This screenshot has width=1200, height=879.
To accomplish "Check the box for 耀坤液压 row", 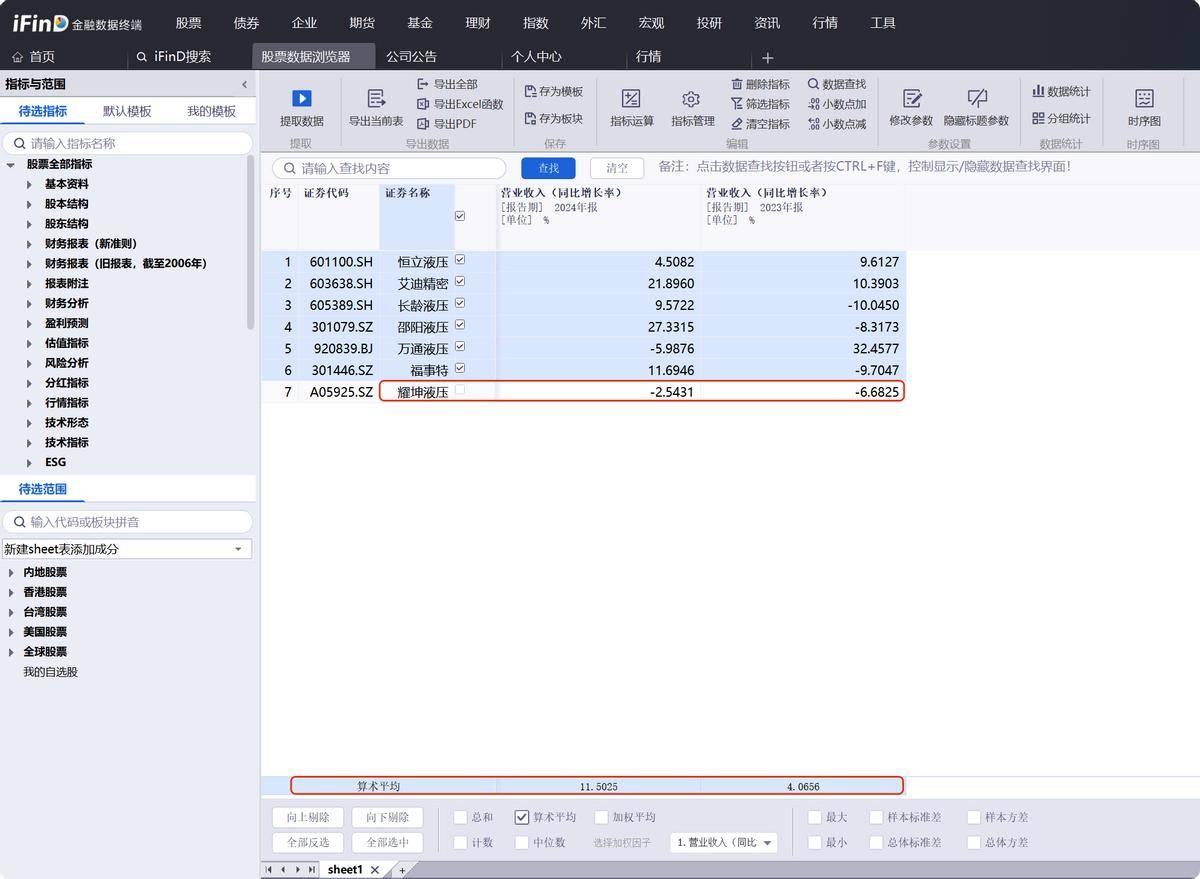I will click(x=460, y=391).
